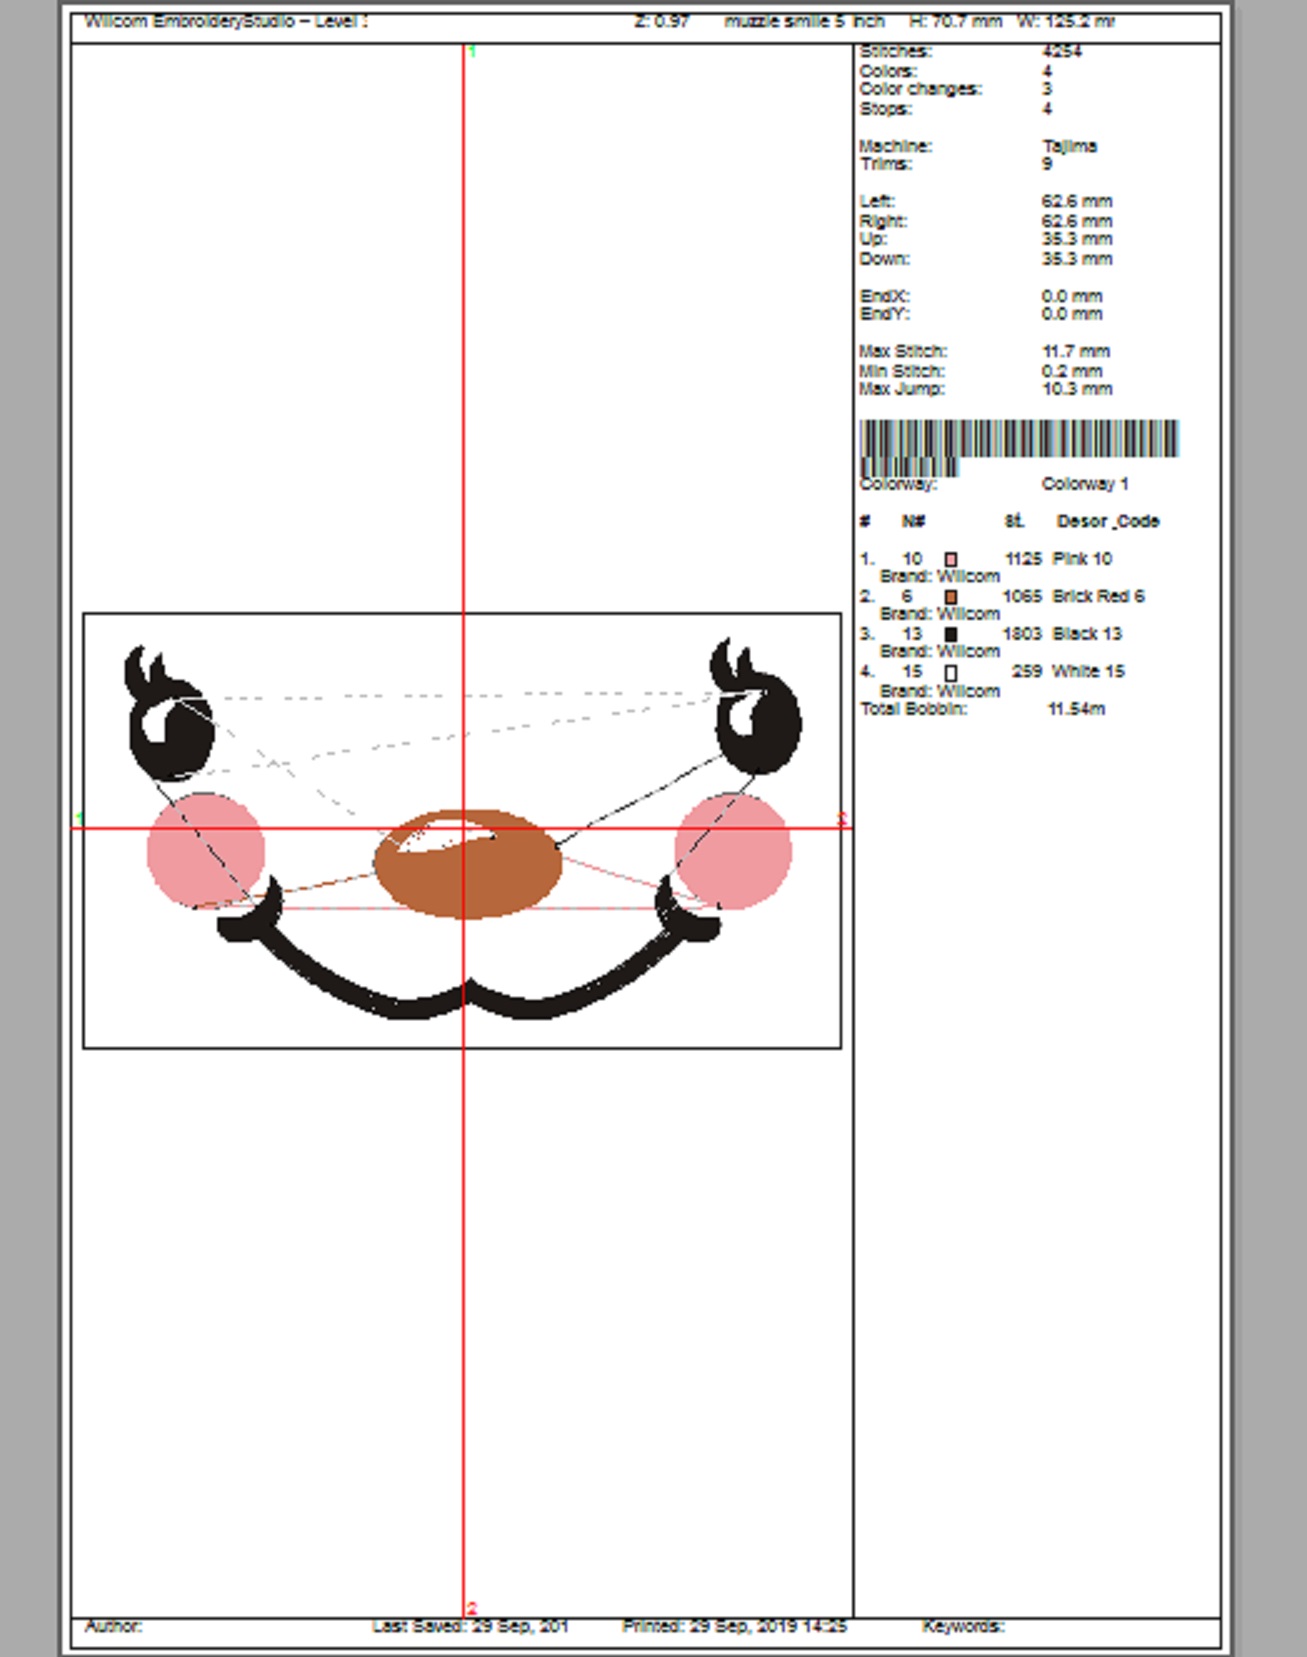
Task: Click the stitch count '1803' for Black
Action: (x=1022, y=634)
